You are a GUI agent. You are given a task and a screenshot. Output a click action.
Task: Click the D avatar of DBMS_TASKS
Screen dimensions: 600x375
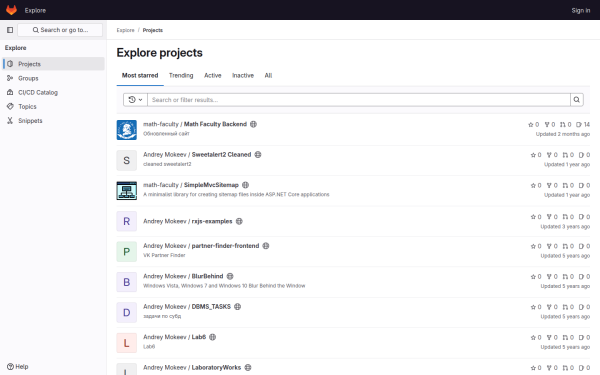(x=127, y=313)
